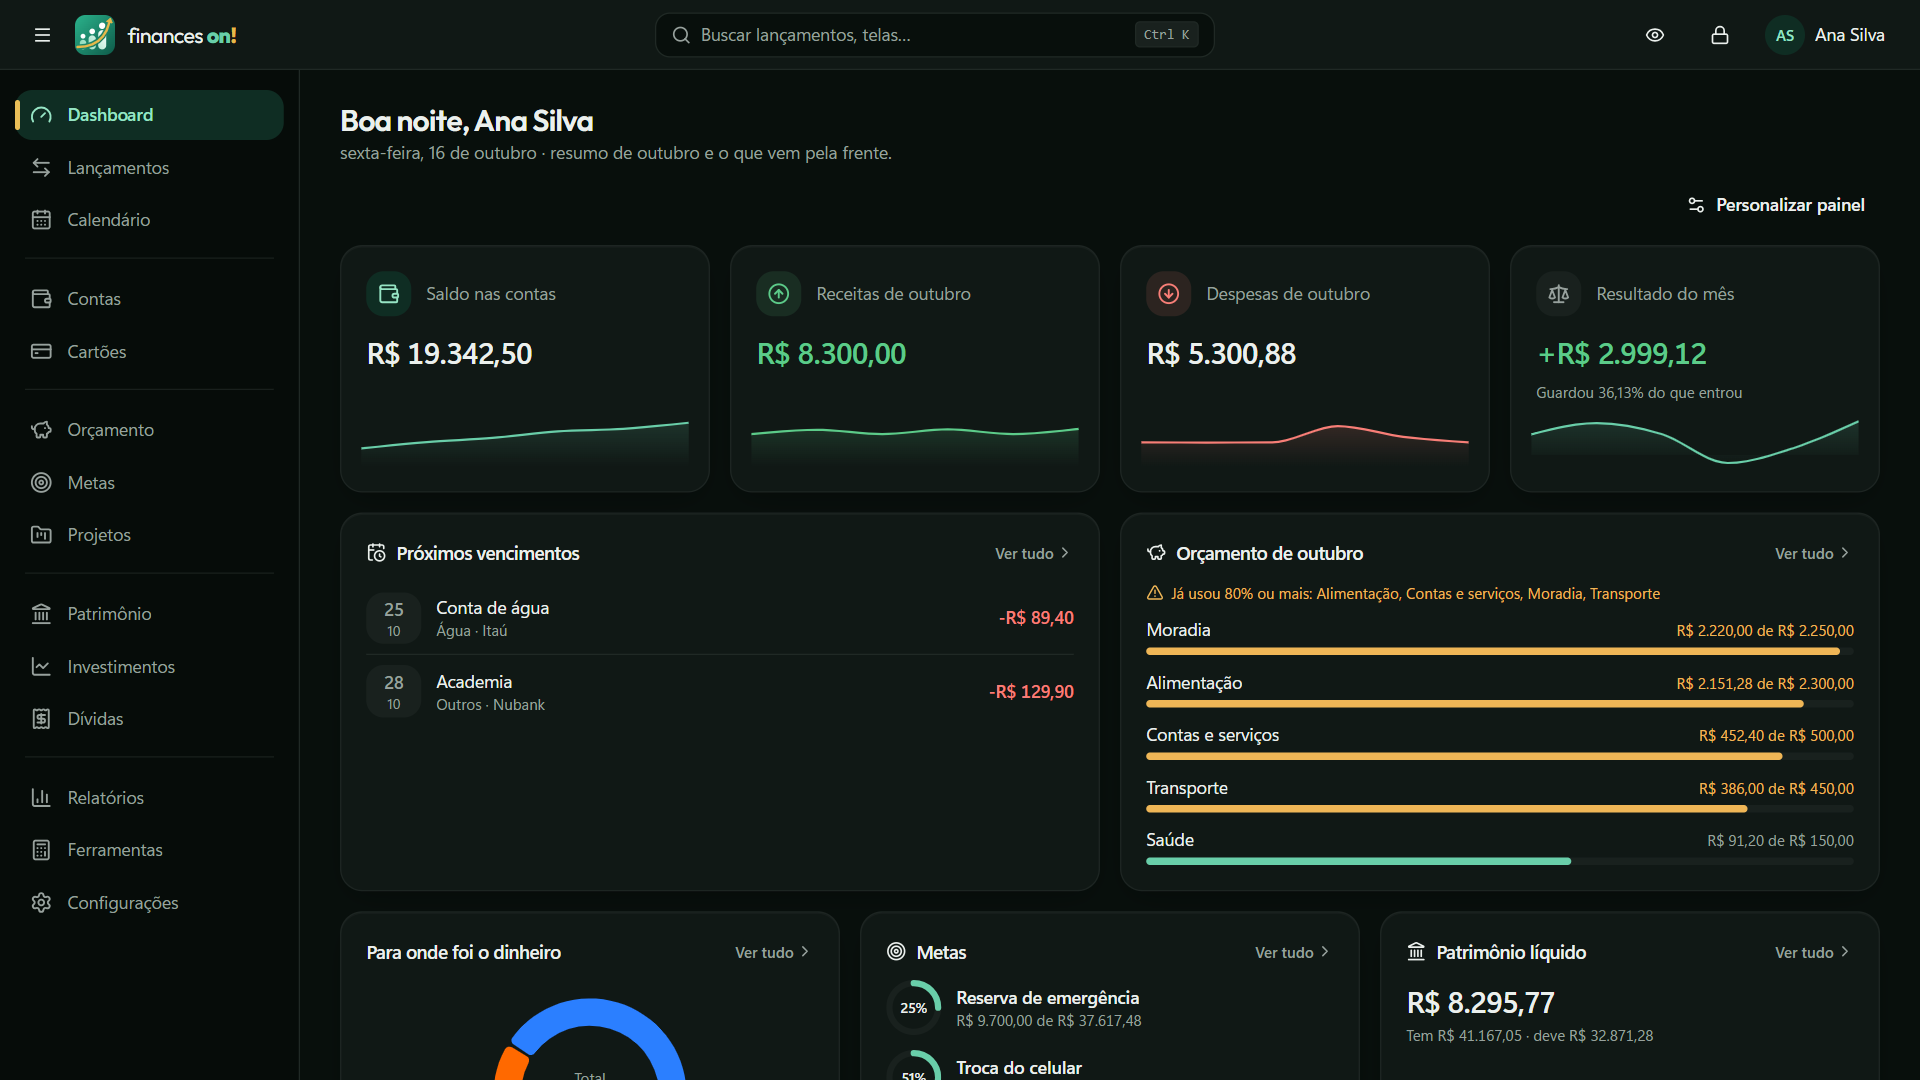Image resolution: width=1920 pixels, height=1080 pixels.
Task: Open the AS user avatar
Action: click(x=1785, y=35)
